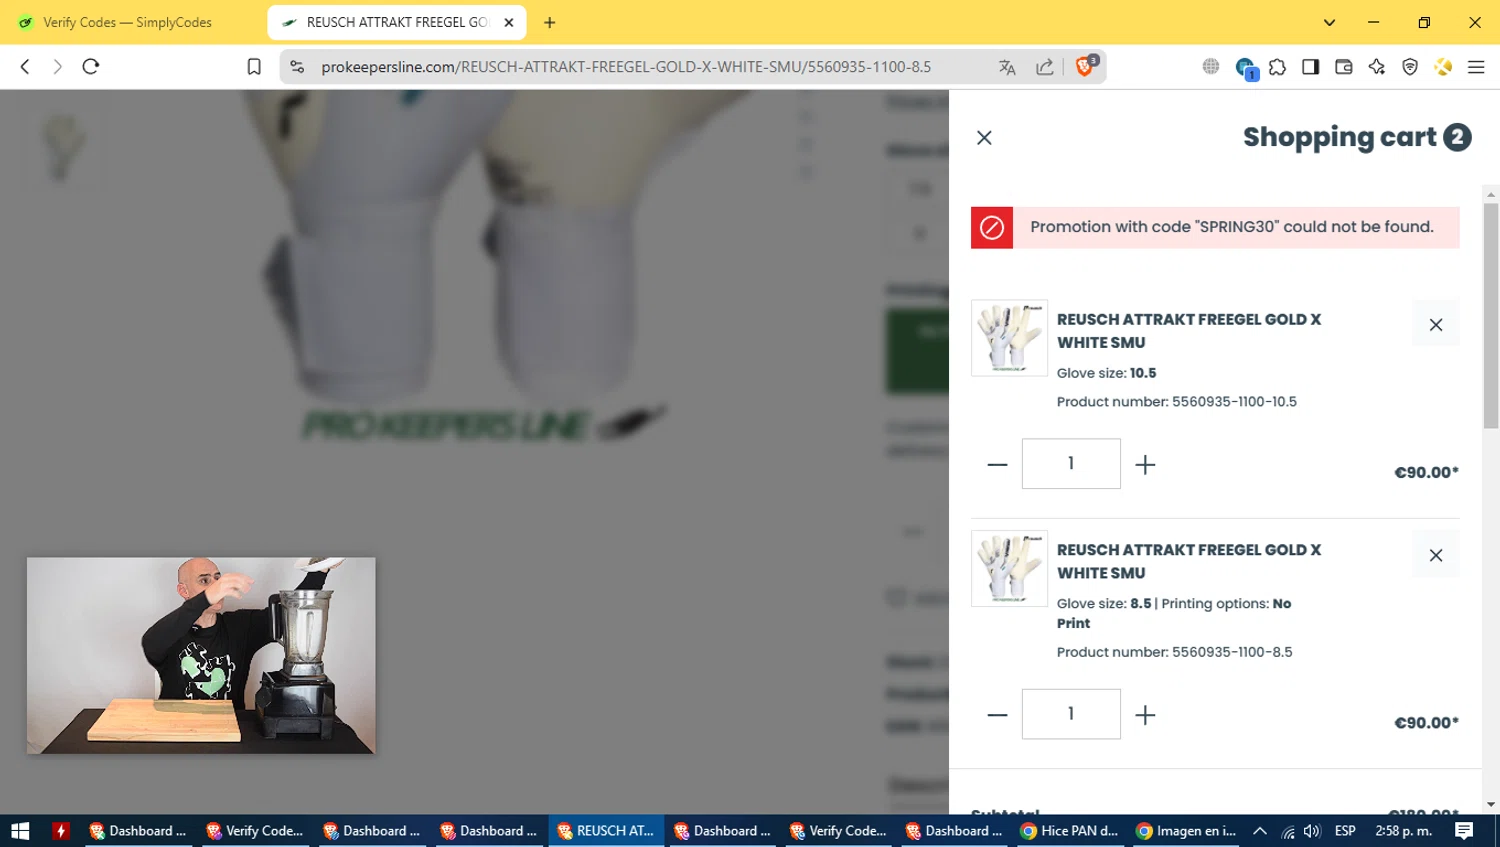Open the yellow extension icon in toolbar
This screenshot has height=847, width=1500.
1443,67
